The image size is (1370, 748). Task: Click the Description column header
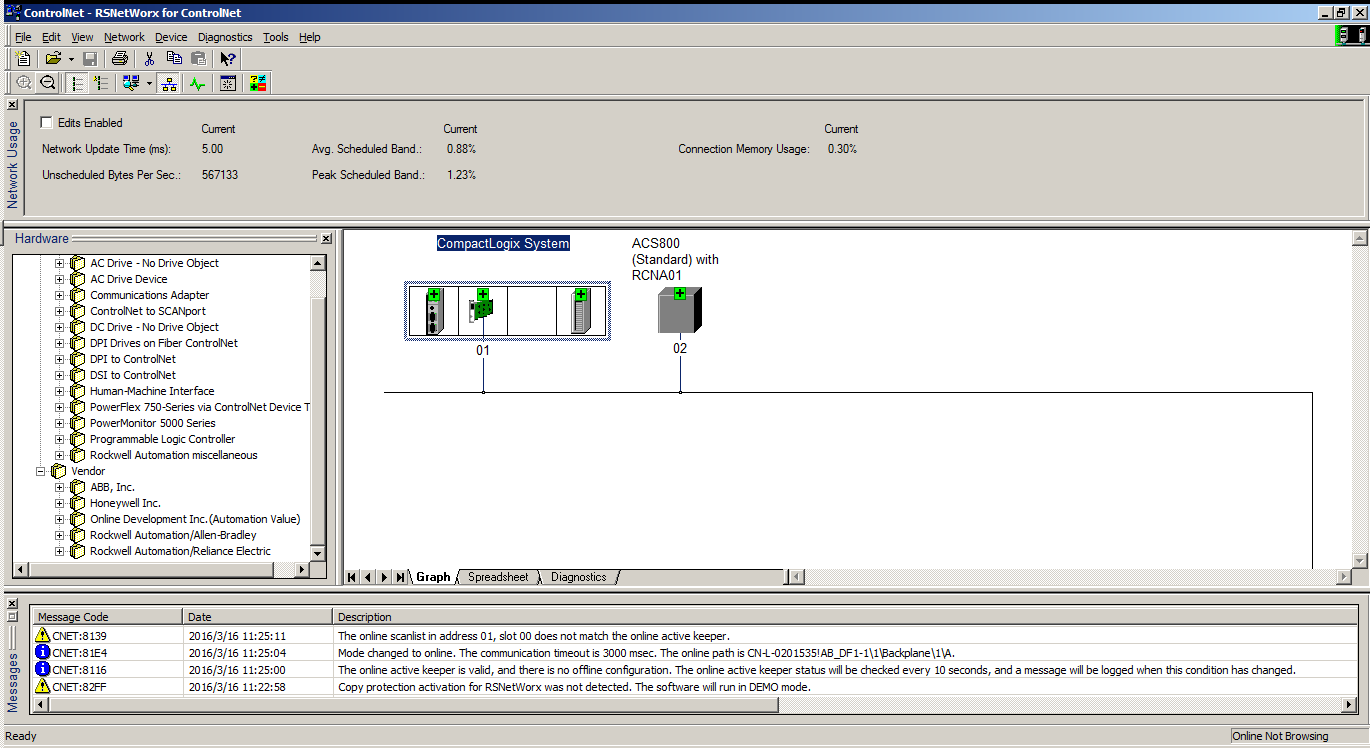point(364,617)
